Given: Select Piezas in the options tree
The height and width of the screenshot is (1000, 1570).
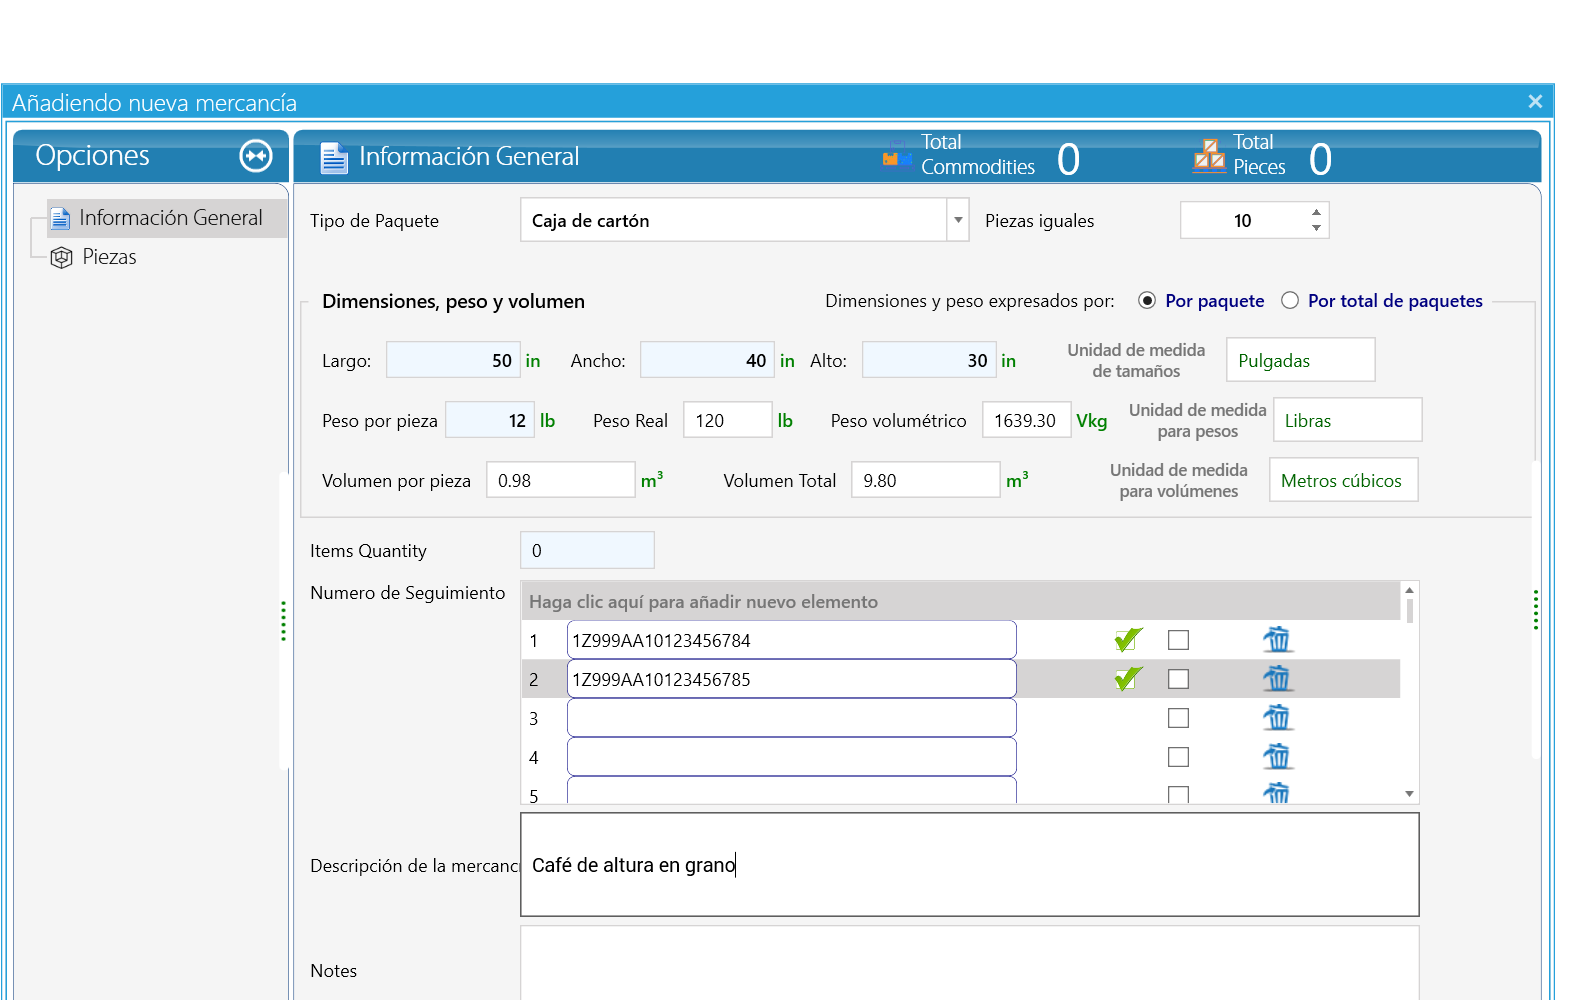Looking at the screenshot, I should coord(109,257).
